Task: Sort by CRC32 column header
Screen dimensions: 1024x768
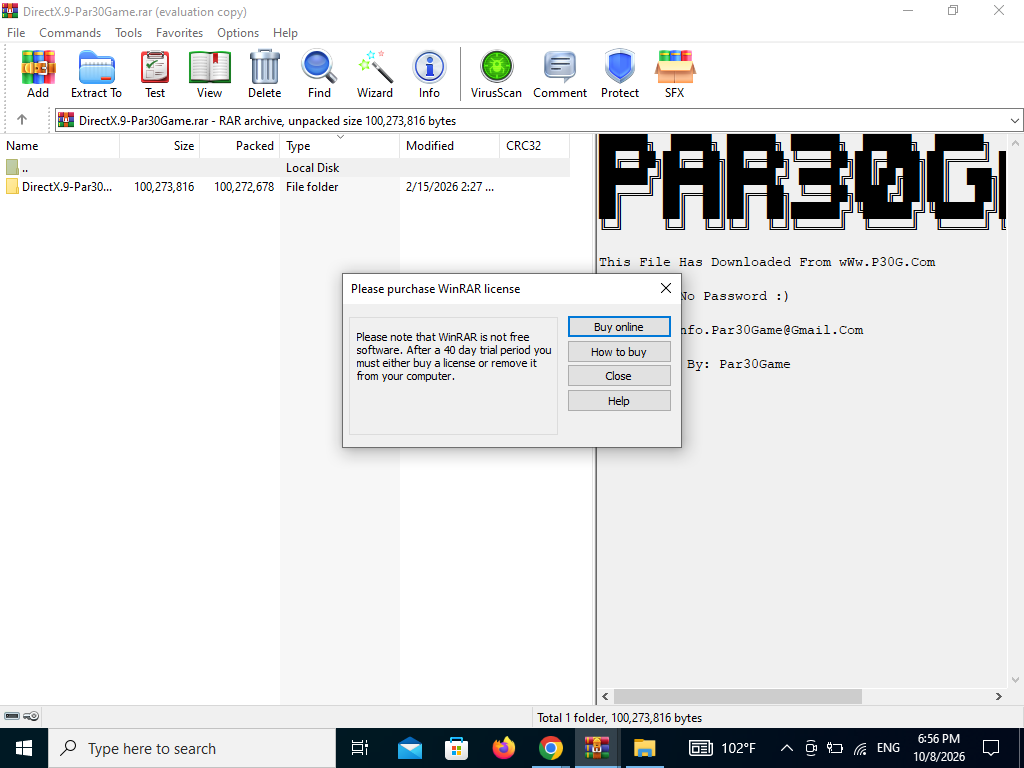Action: tap(534, 146)
